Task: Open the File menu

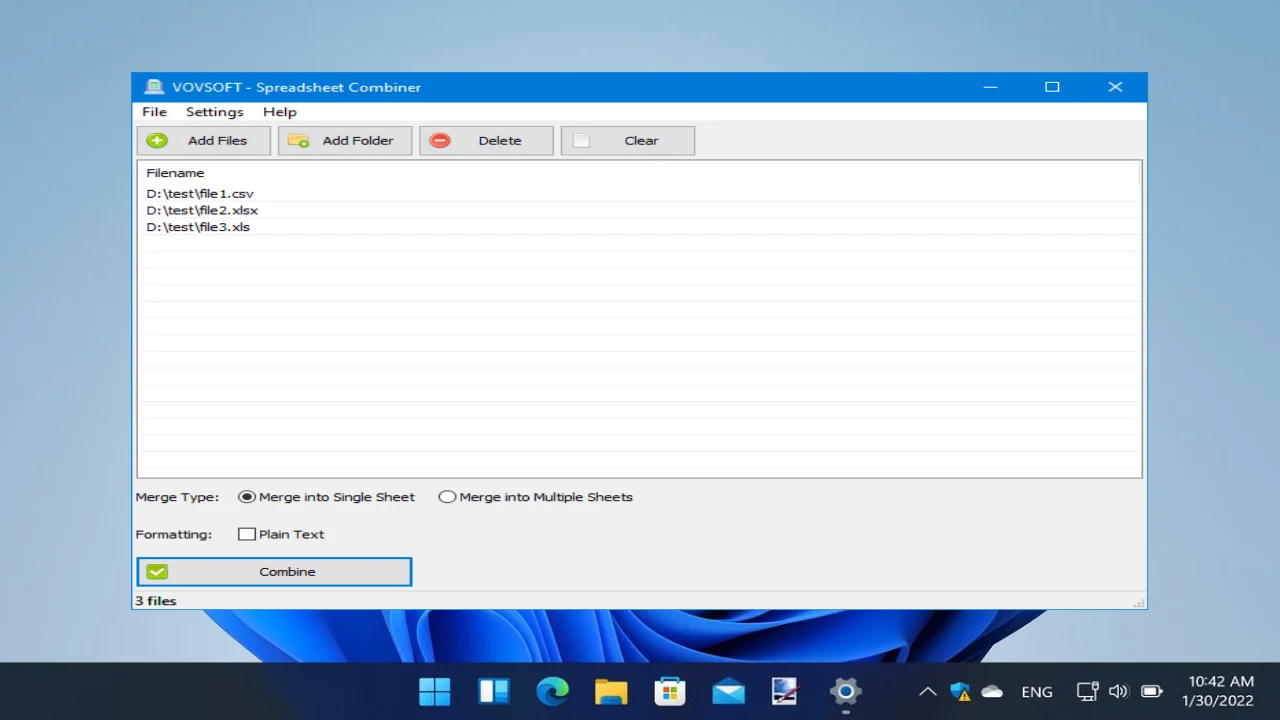Action: click(x=154, y=112)
